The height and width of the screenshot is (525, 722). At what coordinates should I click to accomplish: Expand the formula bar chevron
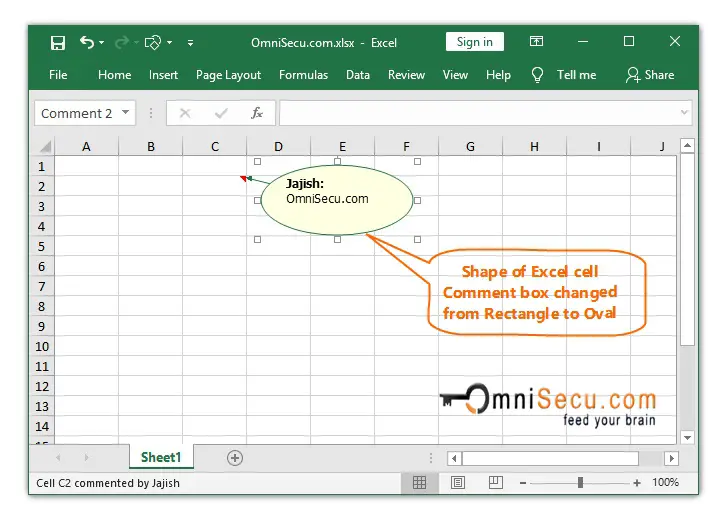click(x=684, y=112)
